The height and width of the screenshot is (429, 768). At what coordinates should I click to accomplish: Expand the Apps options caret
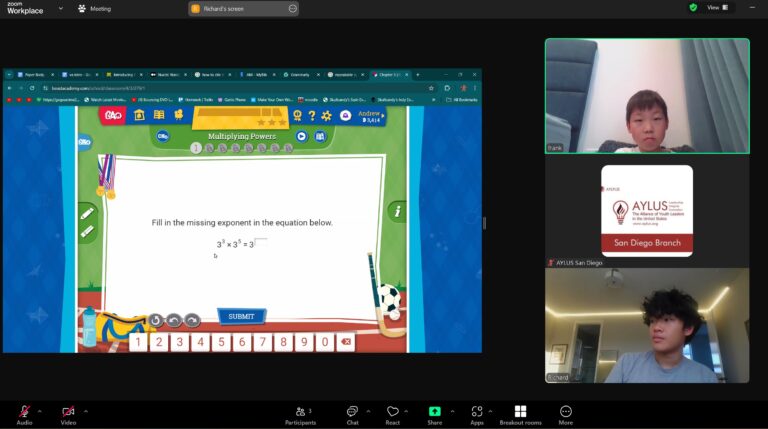tap(490, 411)
